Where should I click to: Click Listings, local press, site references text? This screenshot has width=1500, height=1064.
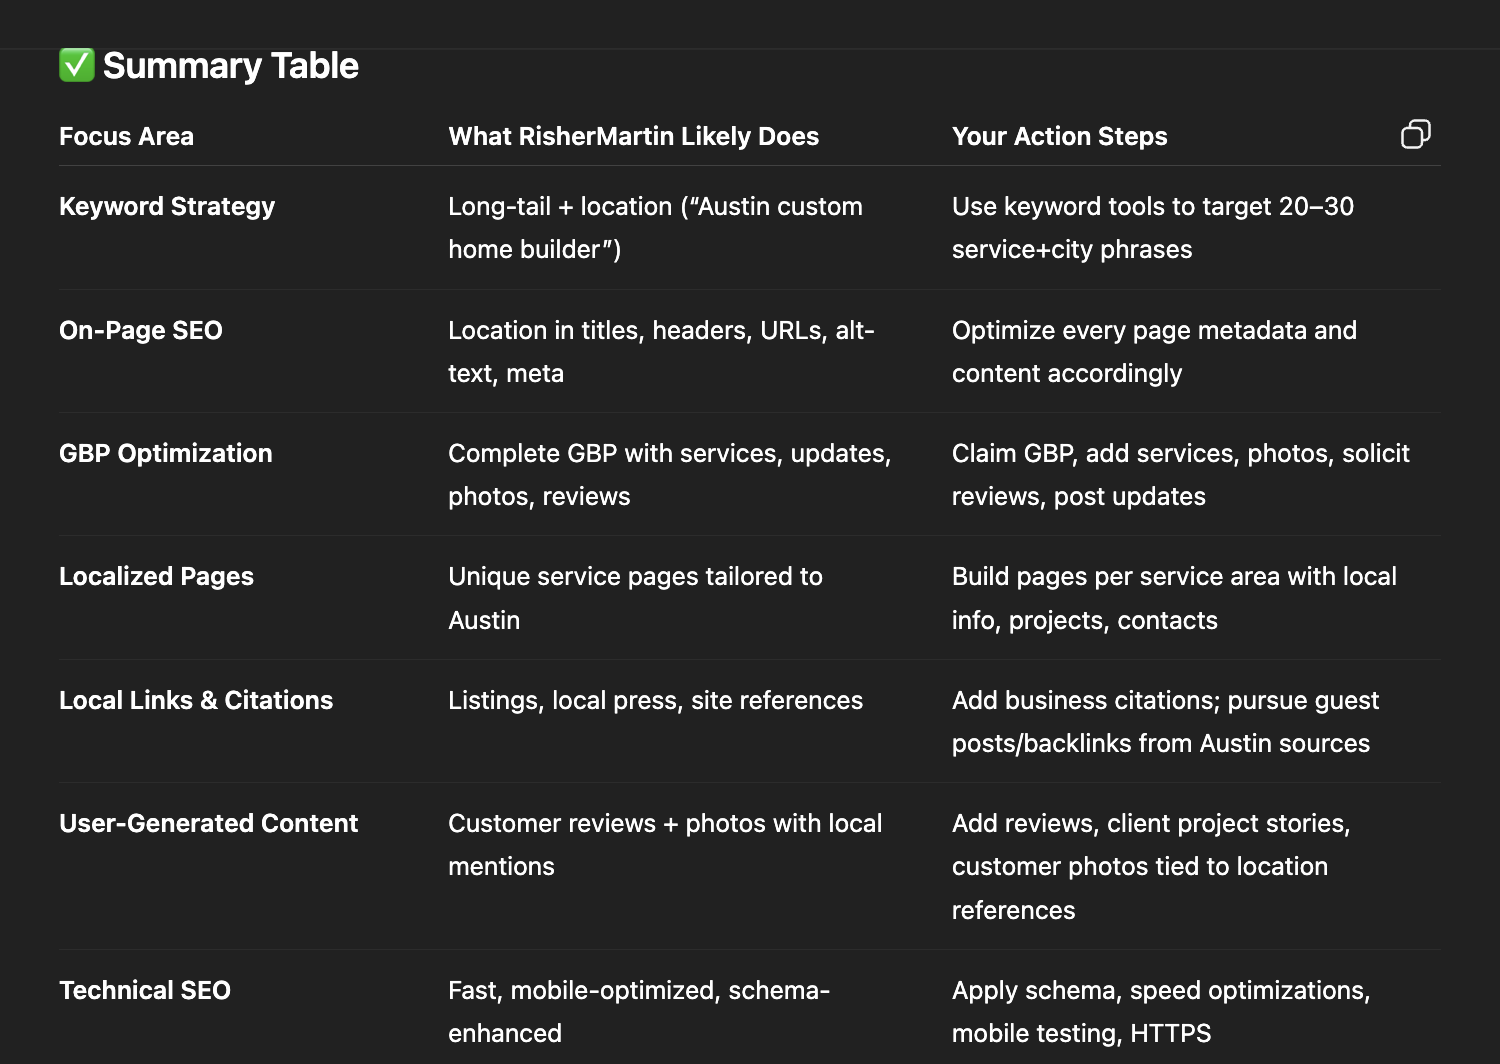point(655,700)
